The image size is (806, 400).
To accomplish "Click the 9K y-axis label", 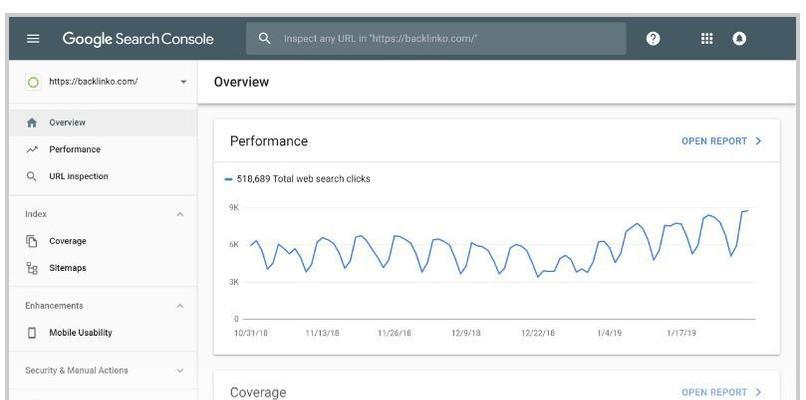I will tap(234, 207).
